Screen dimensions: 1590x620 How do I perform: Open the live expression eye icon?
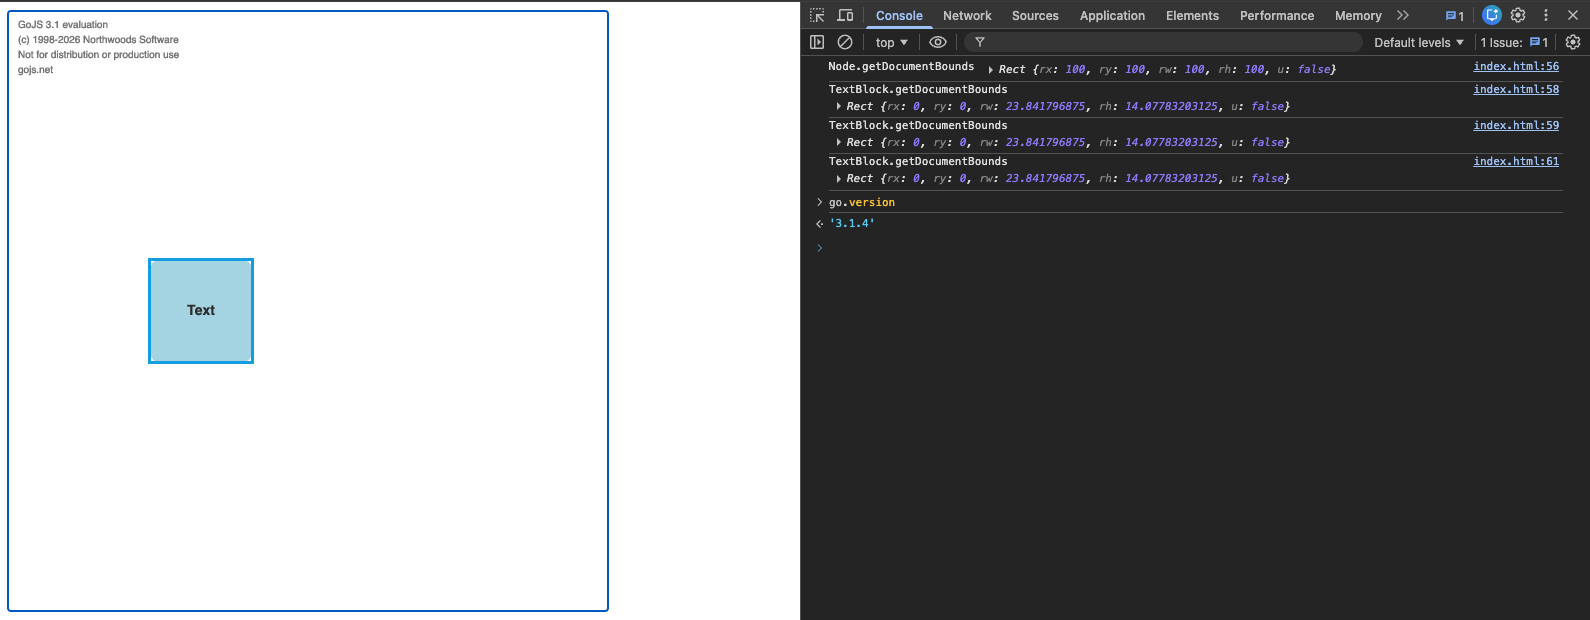(x=937, y=42)
